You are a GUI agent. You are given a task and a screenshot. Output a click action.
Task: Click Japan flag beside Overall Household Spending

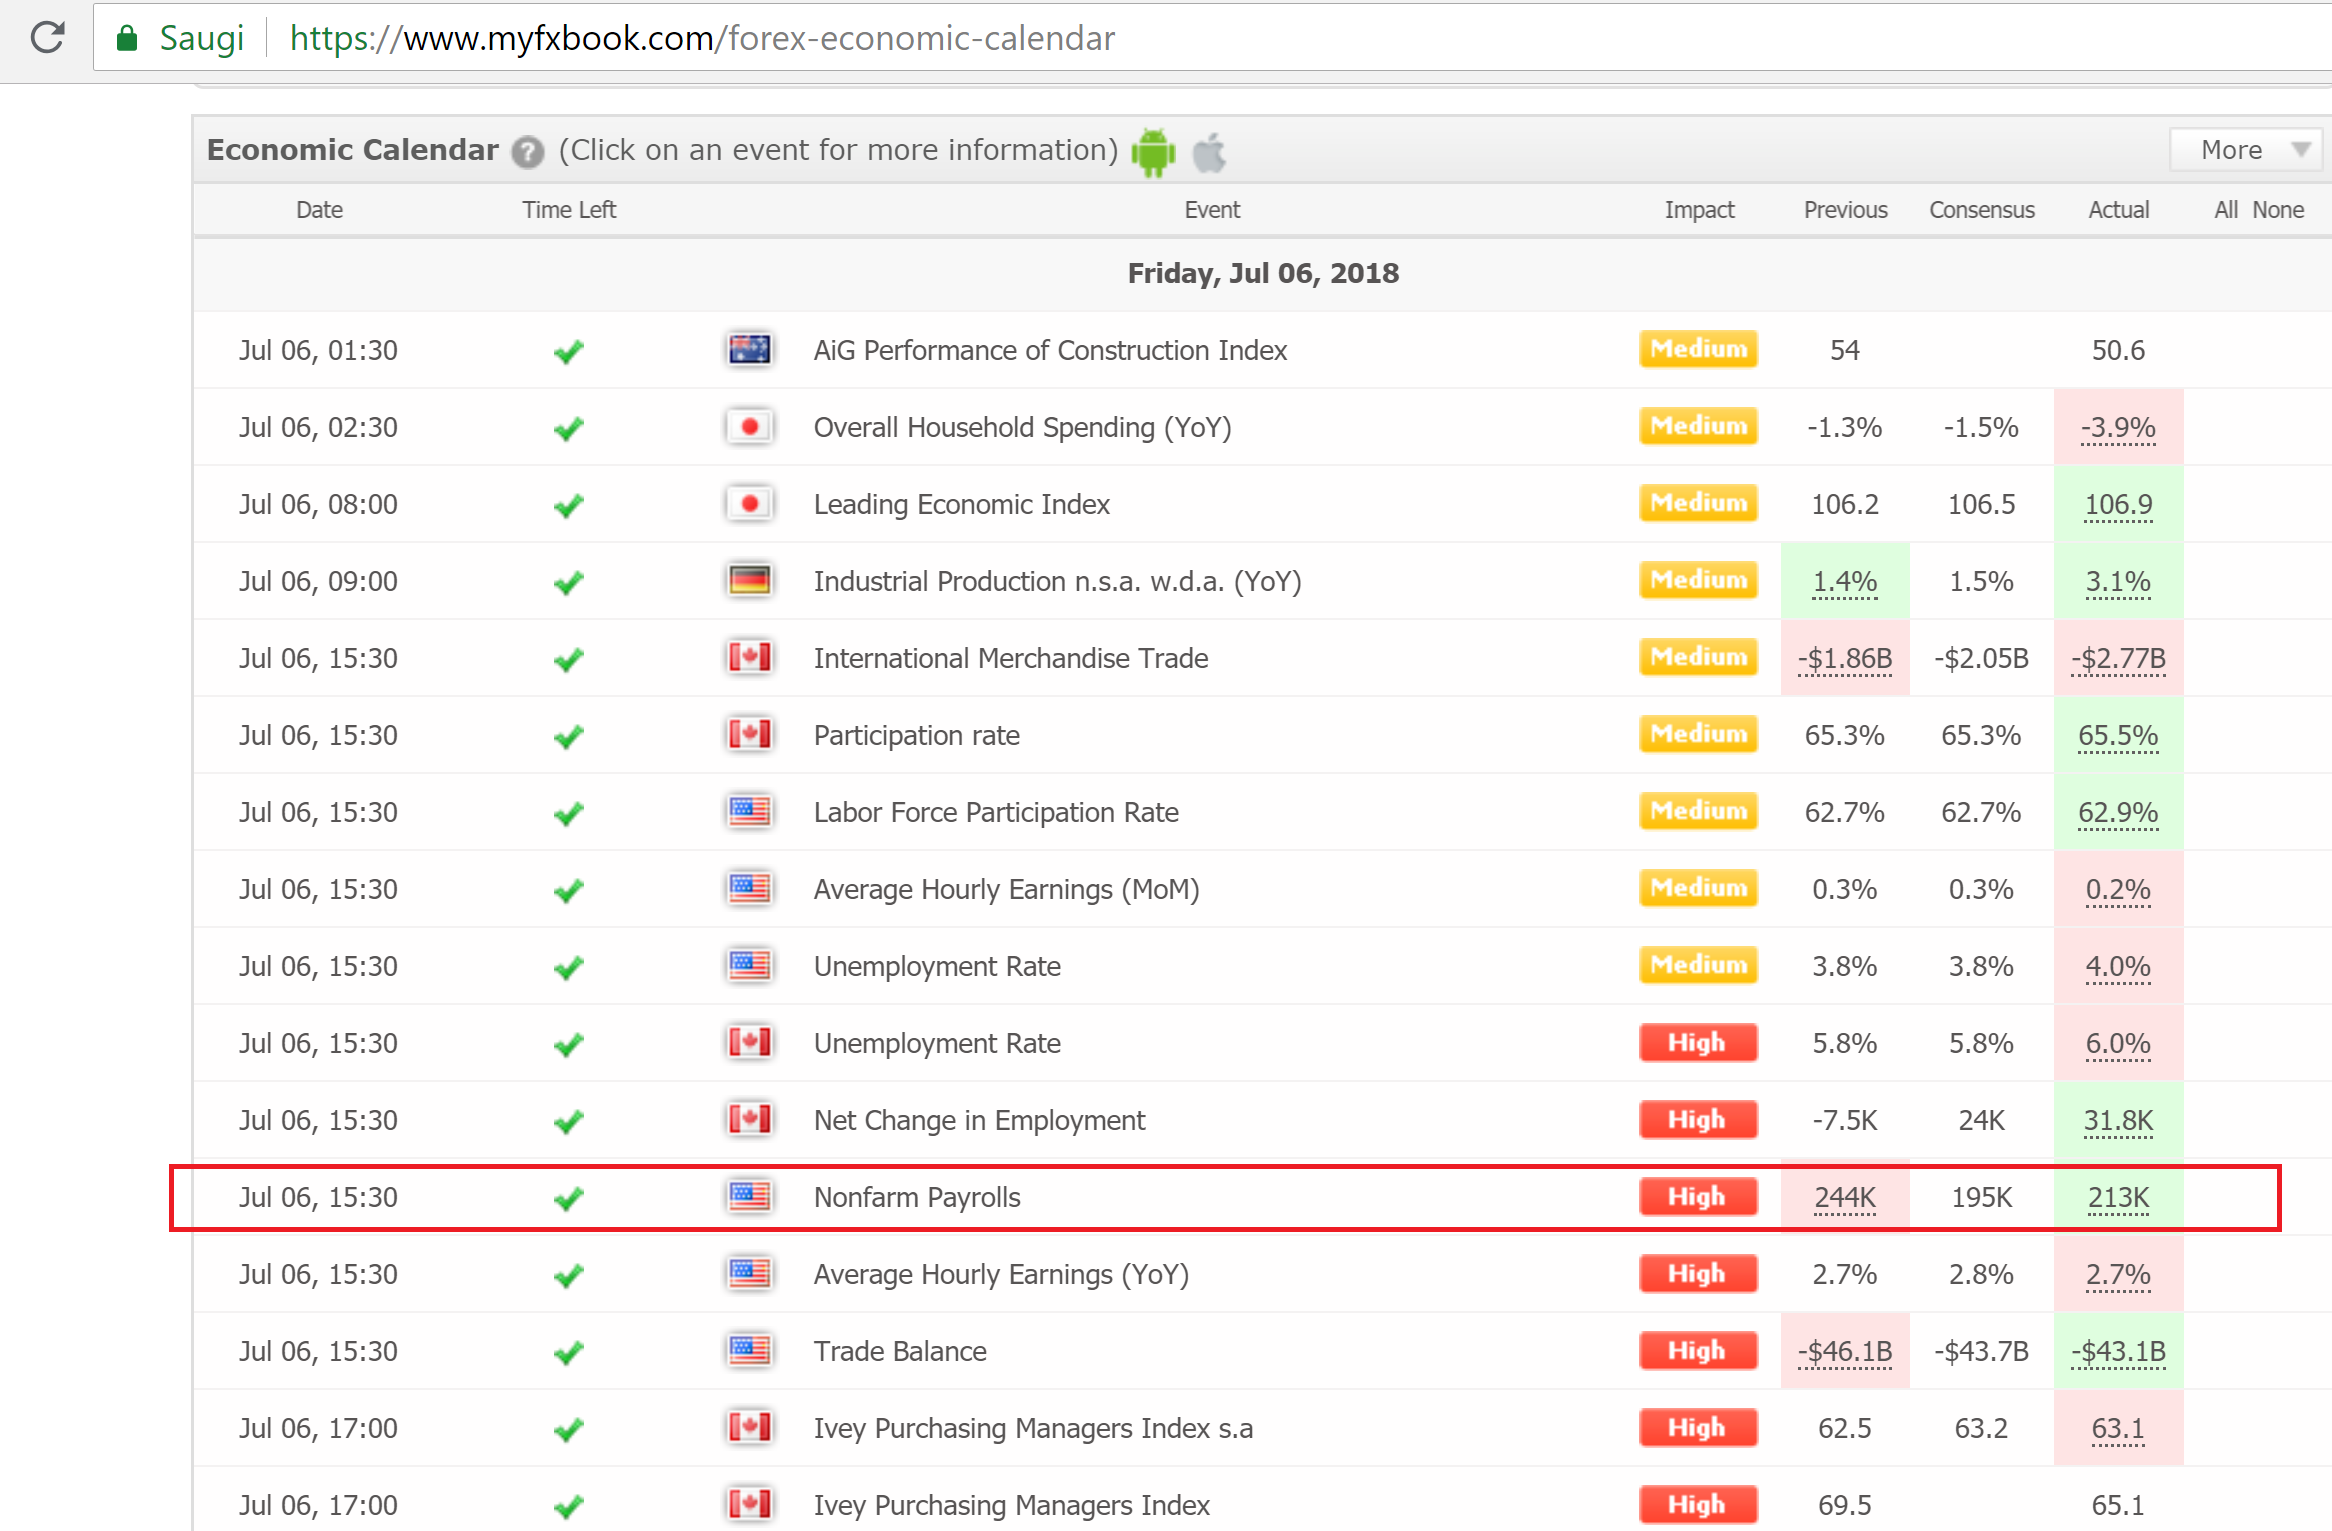pos(749,427)
